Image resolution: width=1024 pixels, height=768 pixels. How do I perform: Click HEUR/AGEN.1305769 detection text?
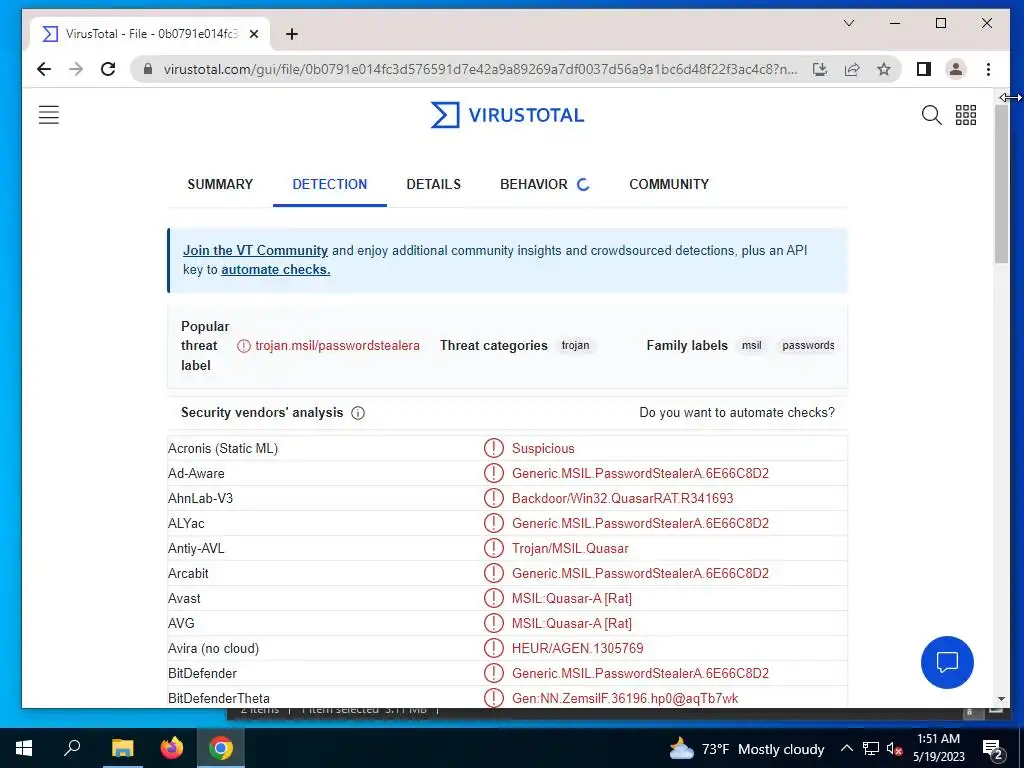tap(577, 648)
